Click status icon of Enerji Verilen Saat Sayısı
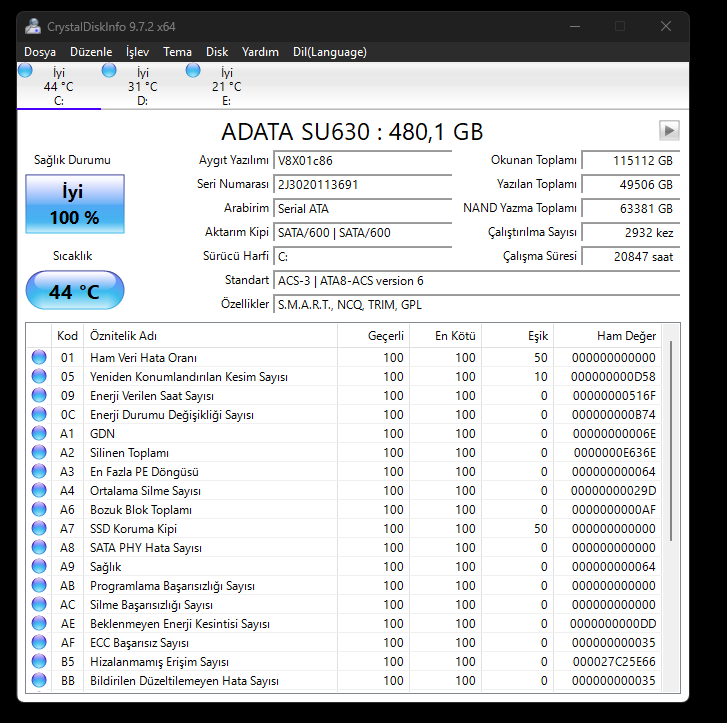 click(39, 395)
